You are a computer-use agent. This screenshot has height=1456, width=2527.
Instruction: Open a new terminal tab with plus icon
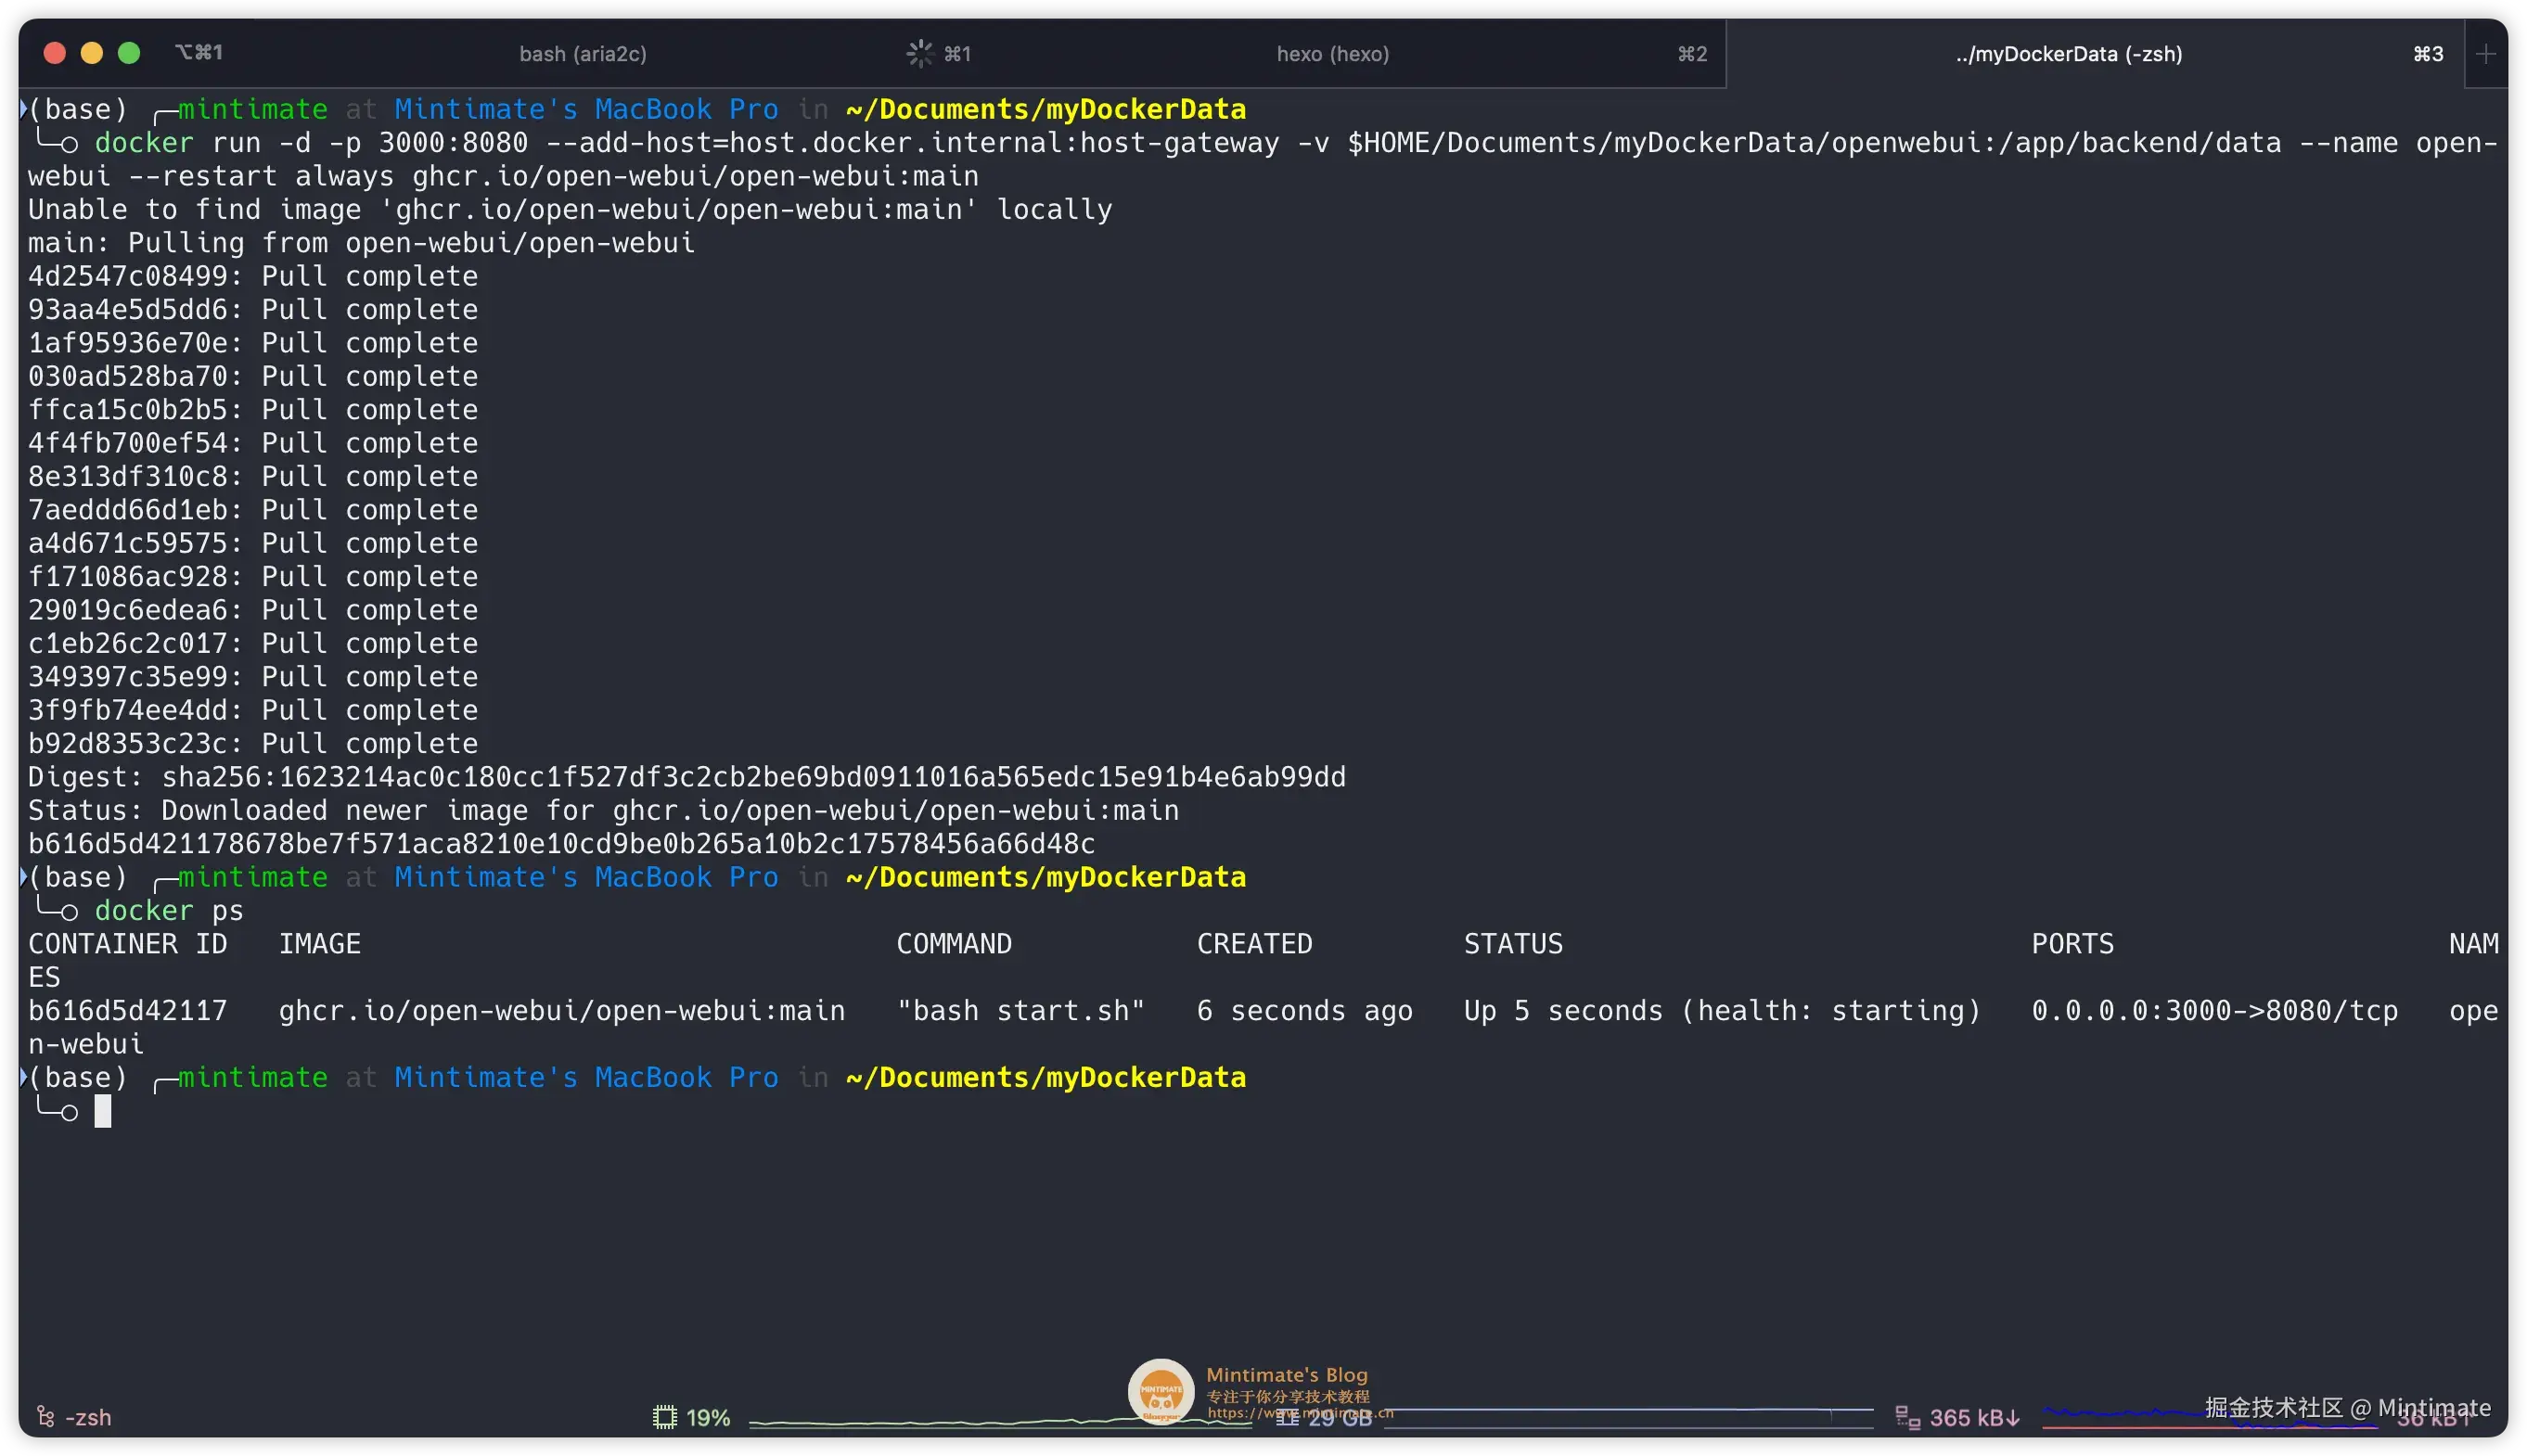tap(2488, 53)
